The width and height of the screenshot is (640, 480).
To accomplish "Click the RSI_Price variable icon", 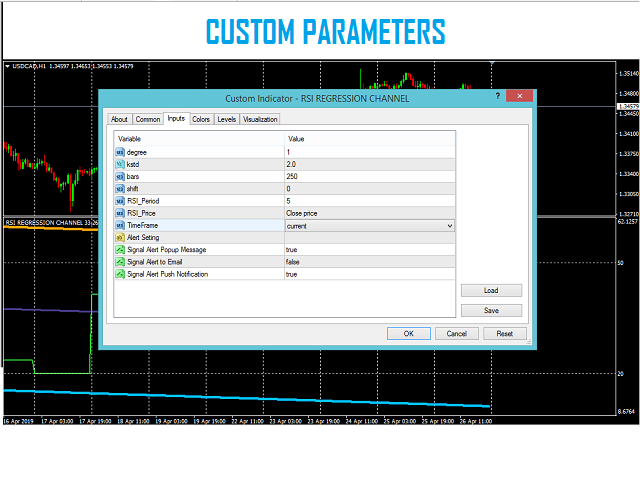I will point(120,213).
